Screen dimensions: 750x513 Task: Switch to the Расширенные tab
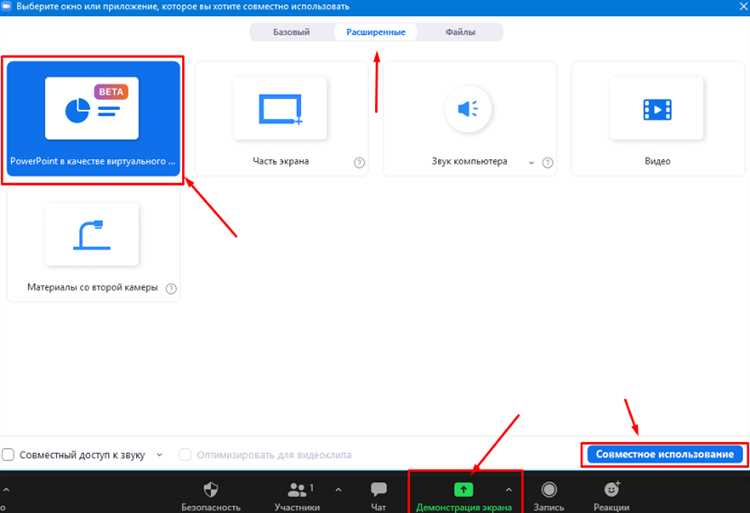click(x=376, y=32)
